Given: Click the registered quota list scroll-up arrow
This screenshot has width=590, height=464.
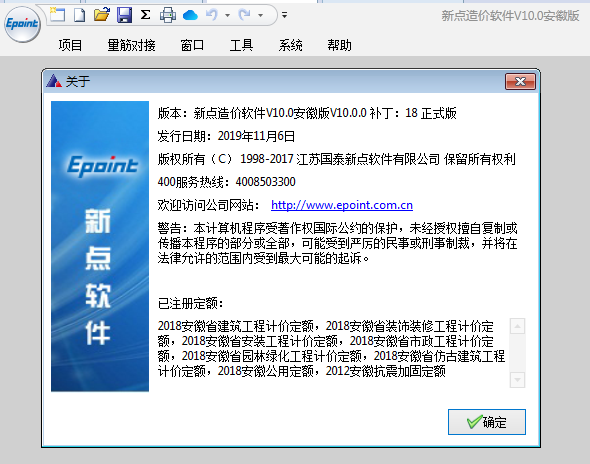Looking at the screenshot, I should click(x=517, y=326).
